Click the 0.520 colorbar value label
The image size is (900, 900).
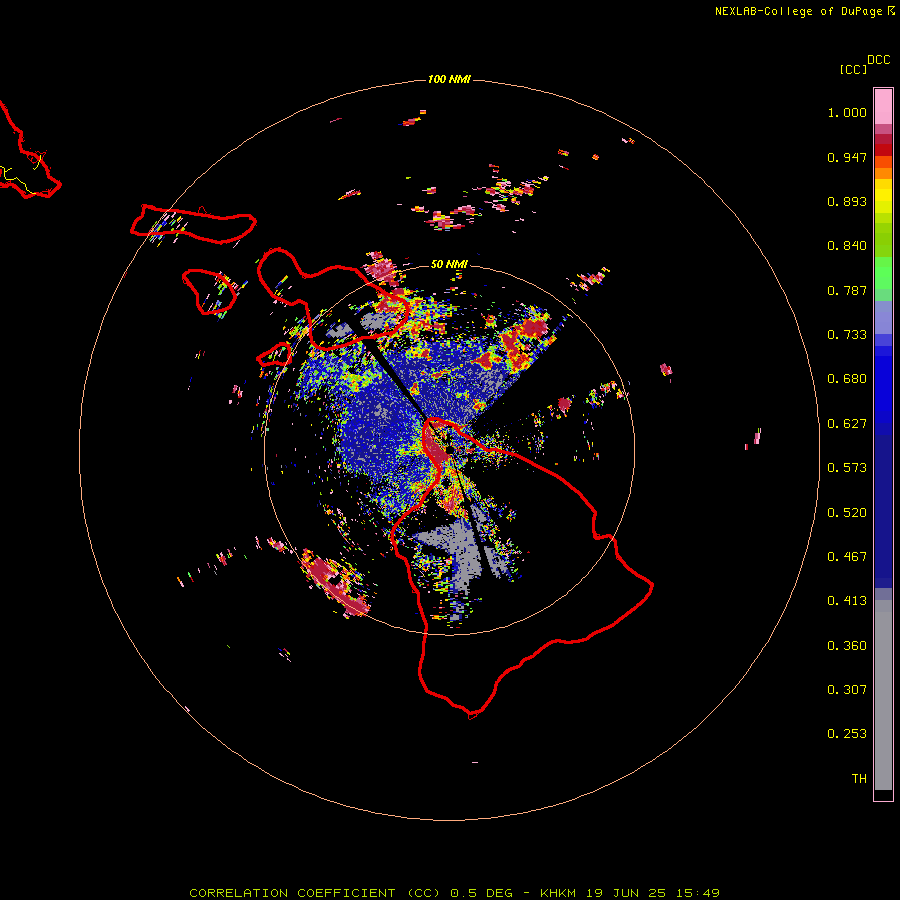click(847, 513)
